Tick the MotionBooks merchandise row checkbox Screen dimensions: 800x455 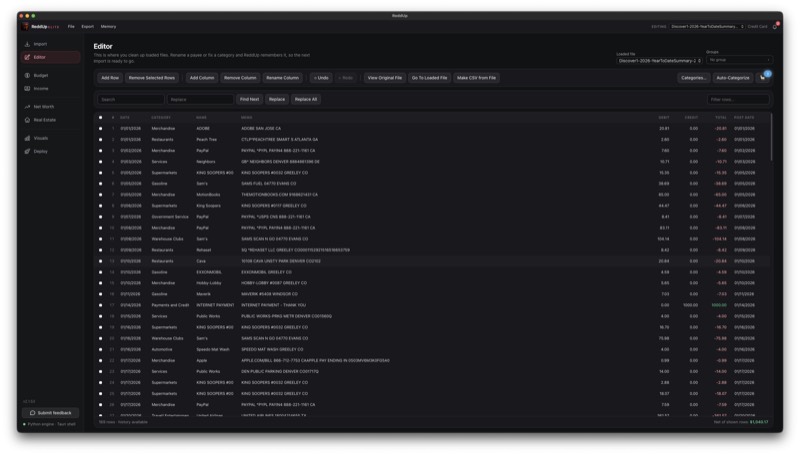coord(101,195)
